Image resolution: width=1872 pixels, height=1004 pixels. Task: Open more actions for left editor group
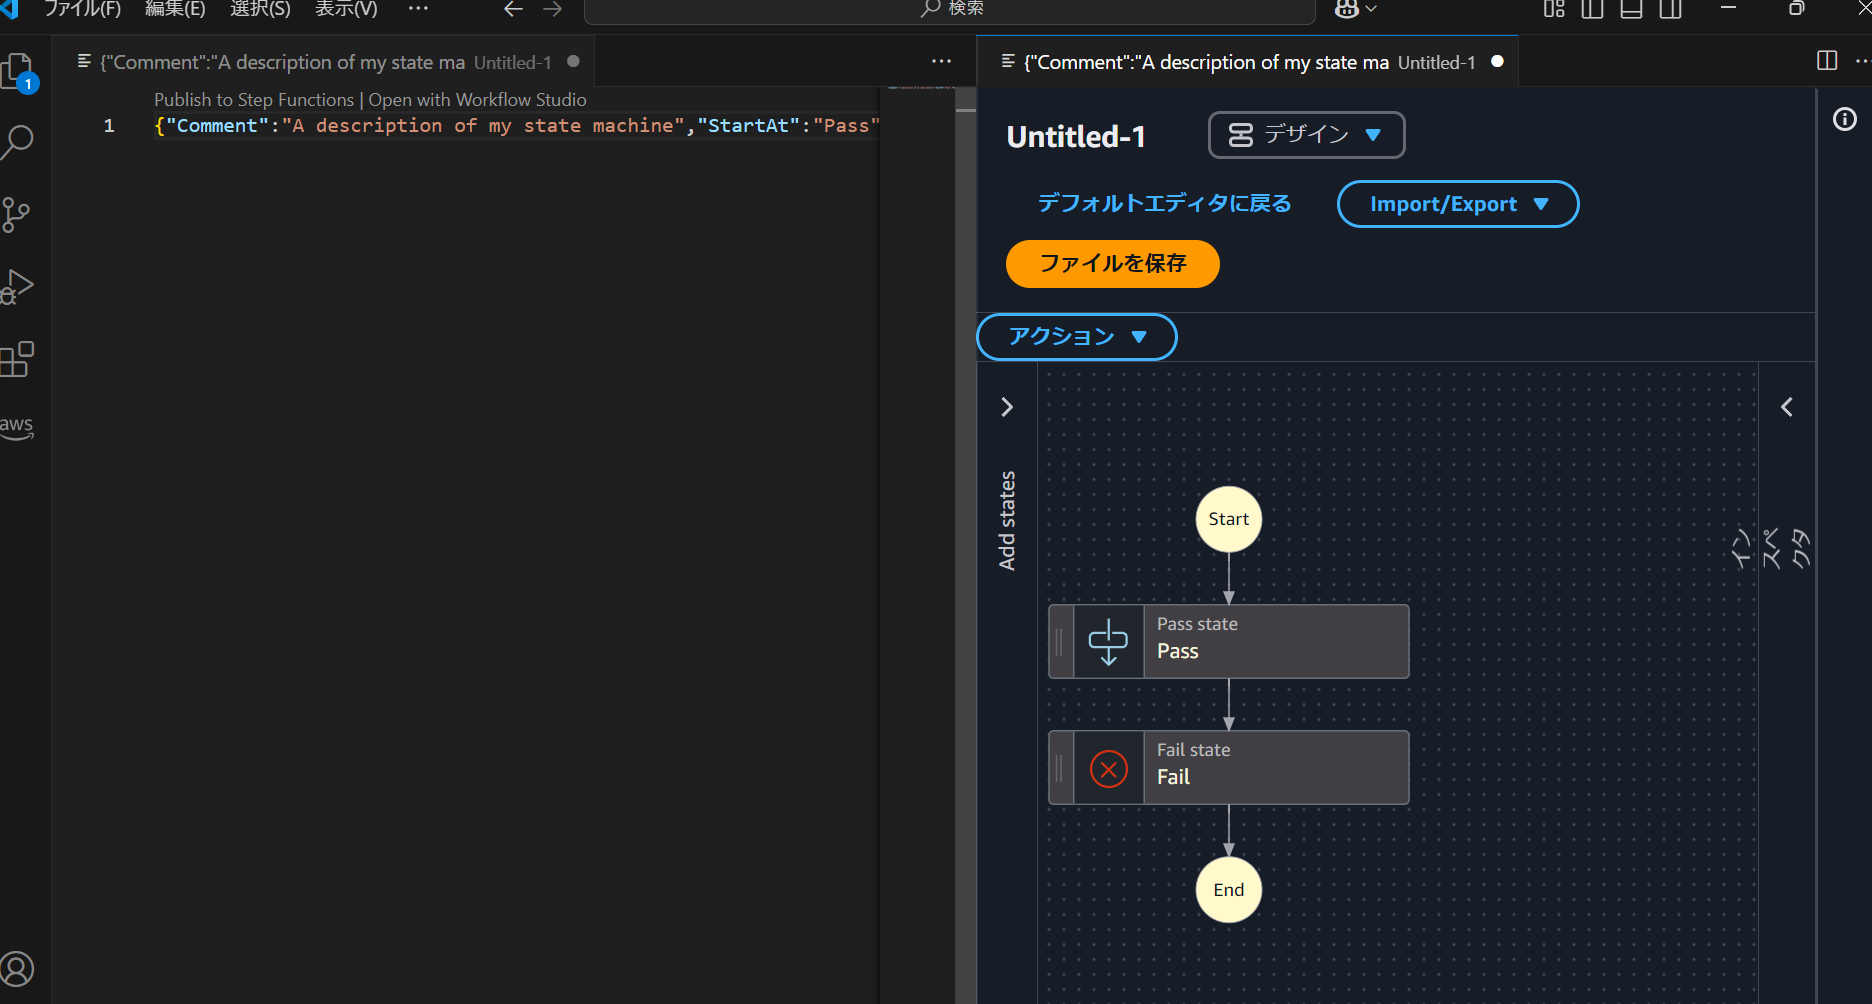coord(942,61)
